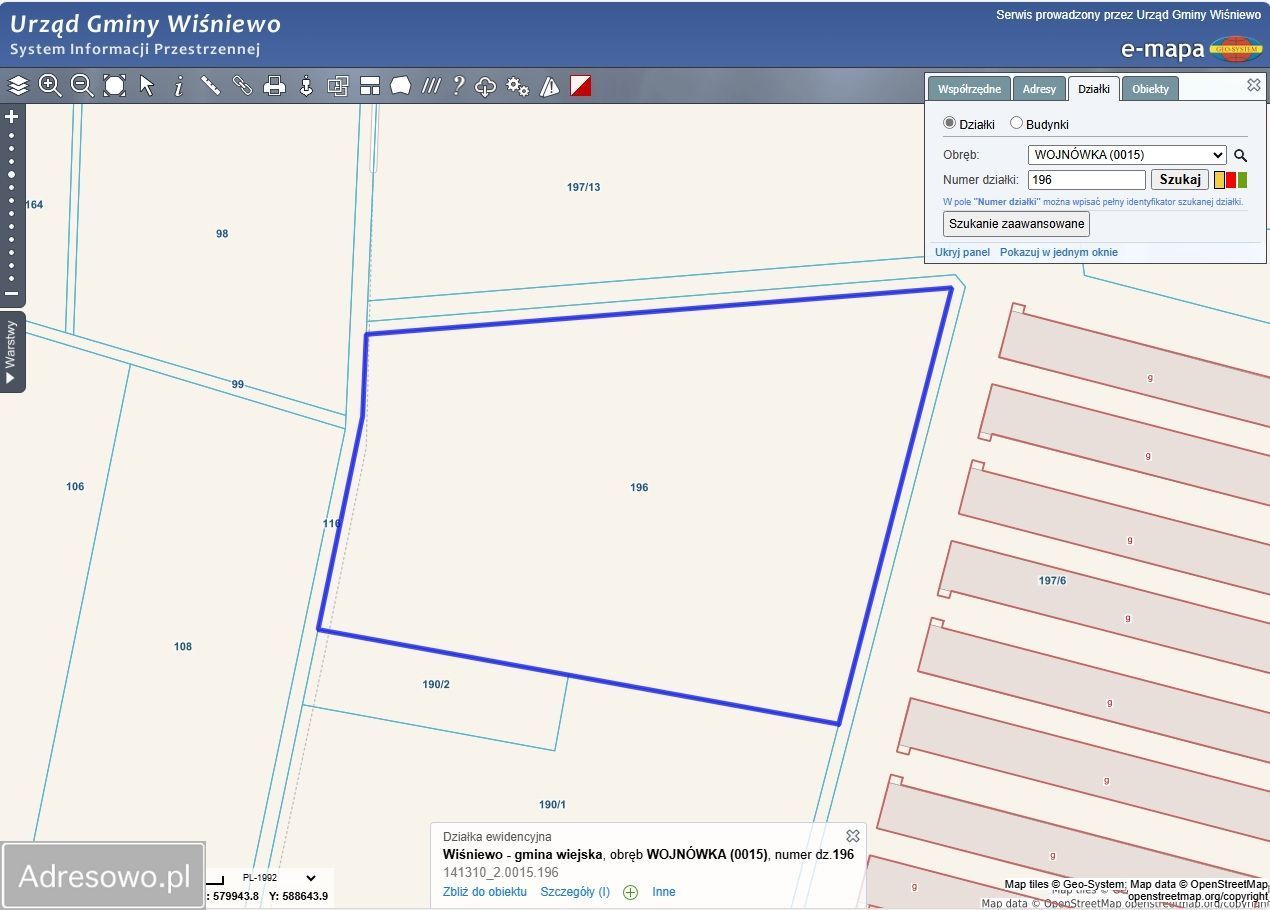Click parcel label 106 on map
The width and height of the screenshot is (1270, 910).
[75, 487]
